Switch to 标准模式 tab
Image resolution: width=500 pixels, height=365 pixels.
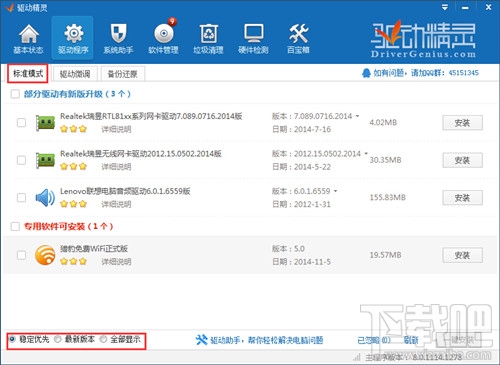28,74
